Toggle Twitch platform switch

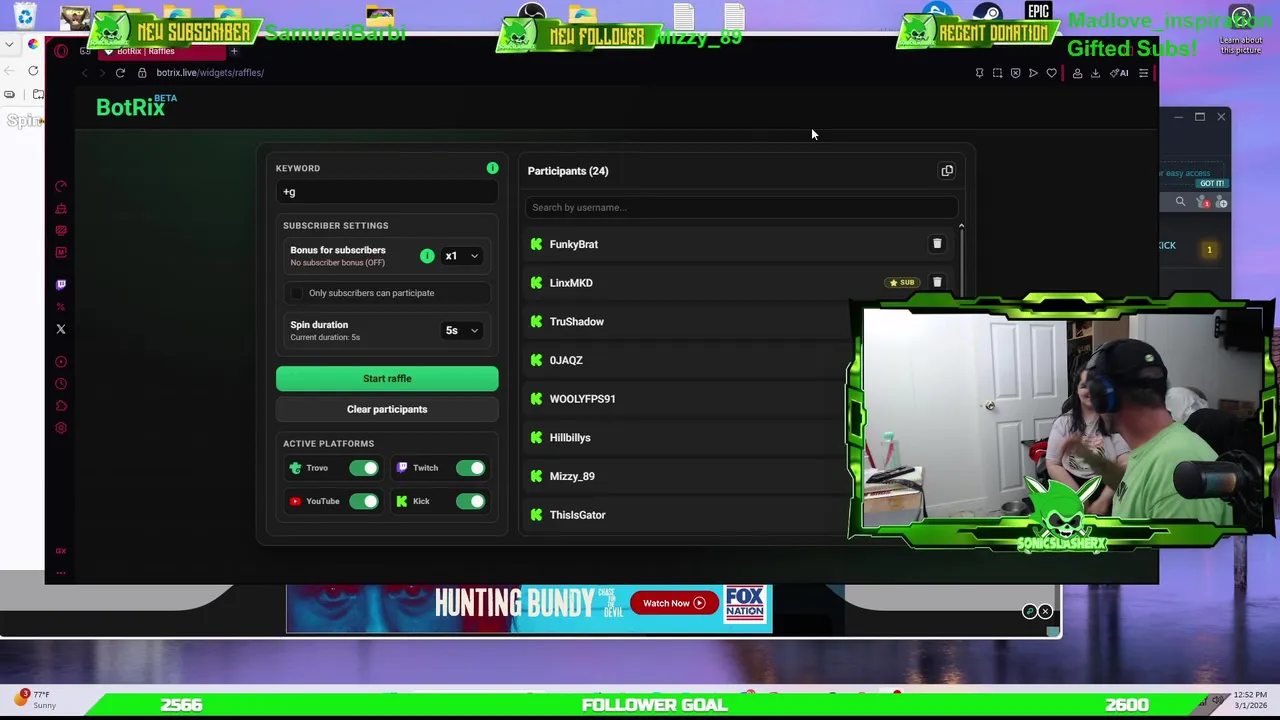(470, 468)
